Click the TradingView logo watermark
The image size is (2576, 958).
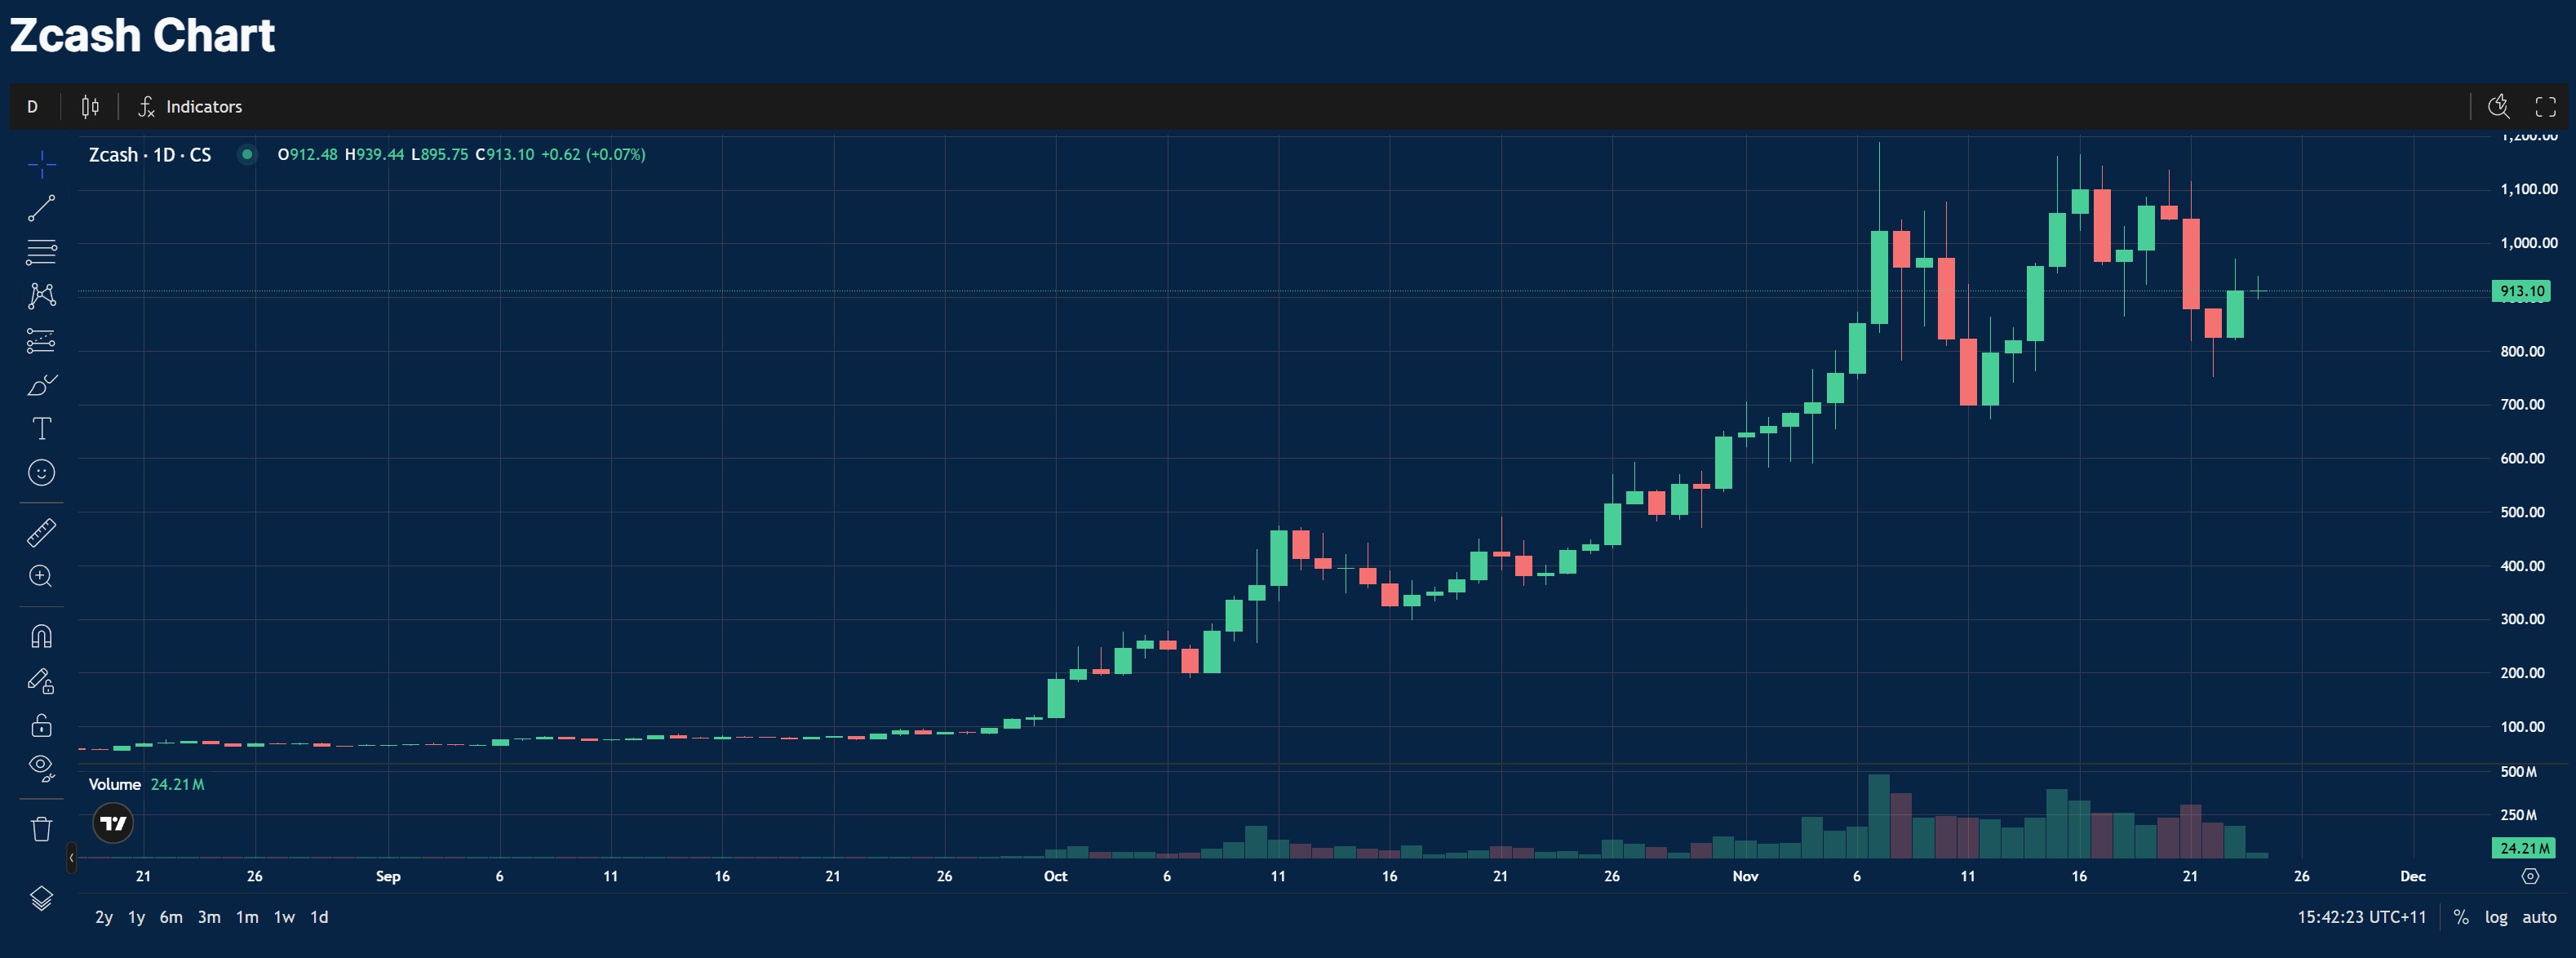(113, 822)
